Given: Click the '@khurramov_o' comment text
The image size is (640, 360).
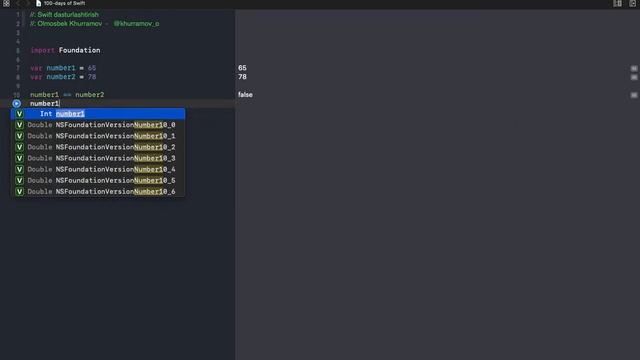Looking at the screenshot, I should coord(136,24).
